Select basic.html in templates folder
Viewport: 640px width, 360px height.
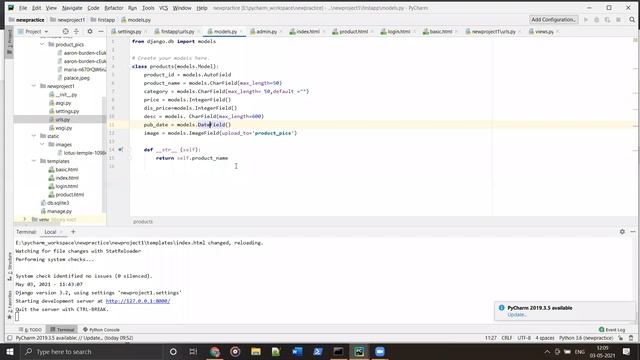coord(67,169)
